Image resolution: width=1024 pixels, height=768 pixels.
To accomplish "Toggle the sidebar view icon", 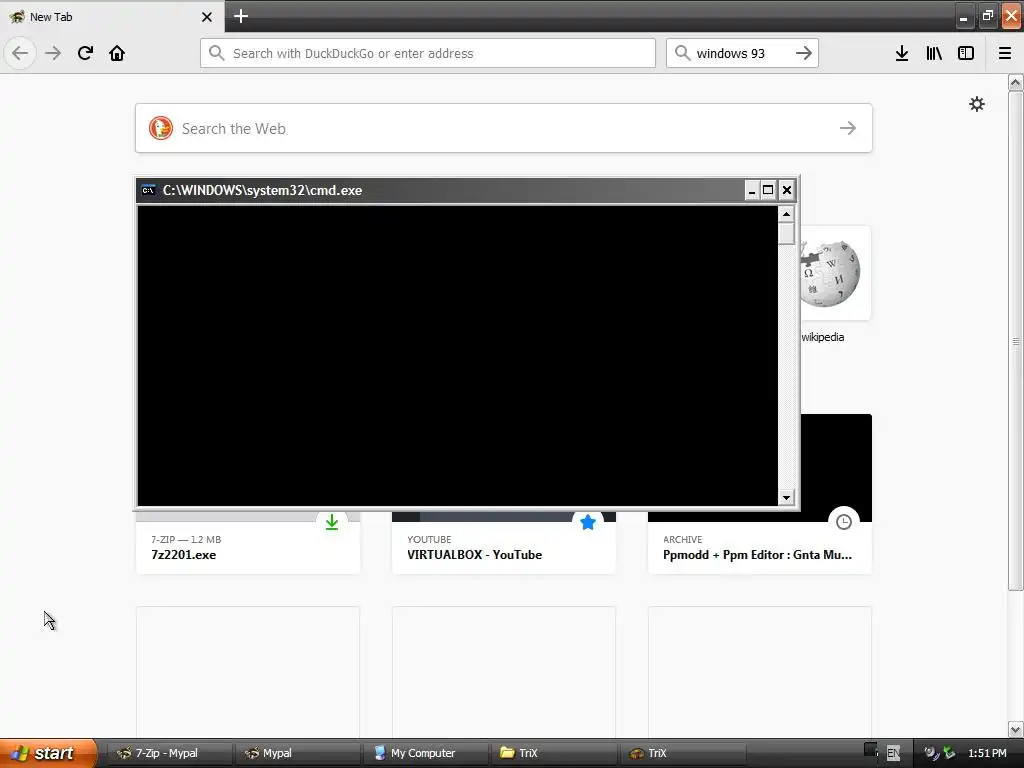I will [x=966, y=53].
